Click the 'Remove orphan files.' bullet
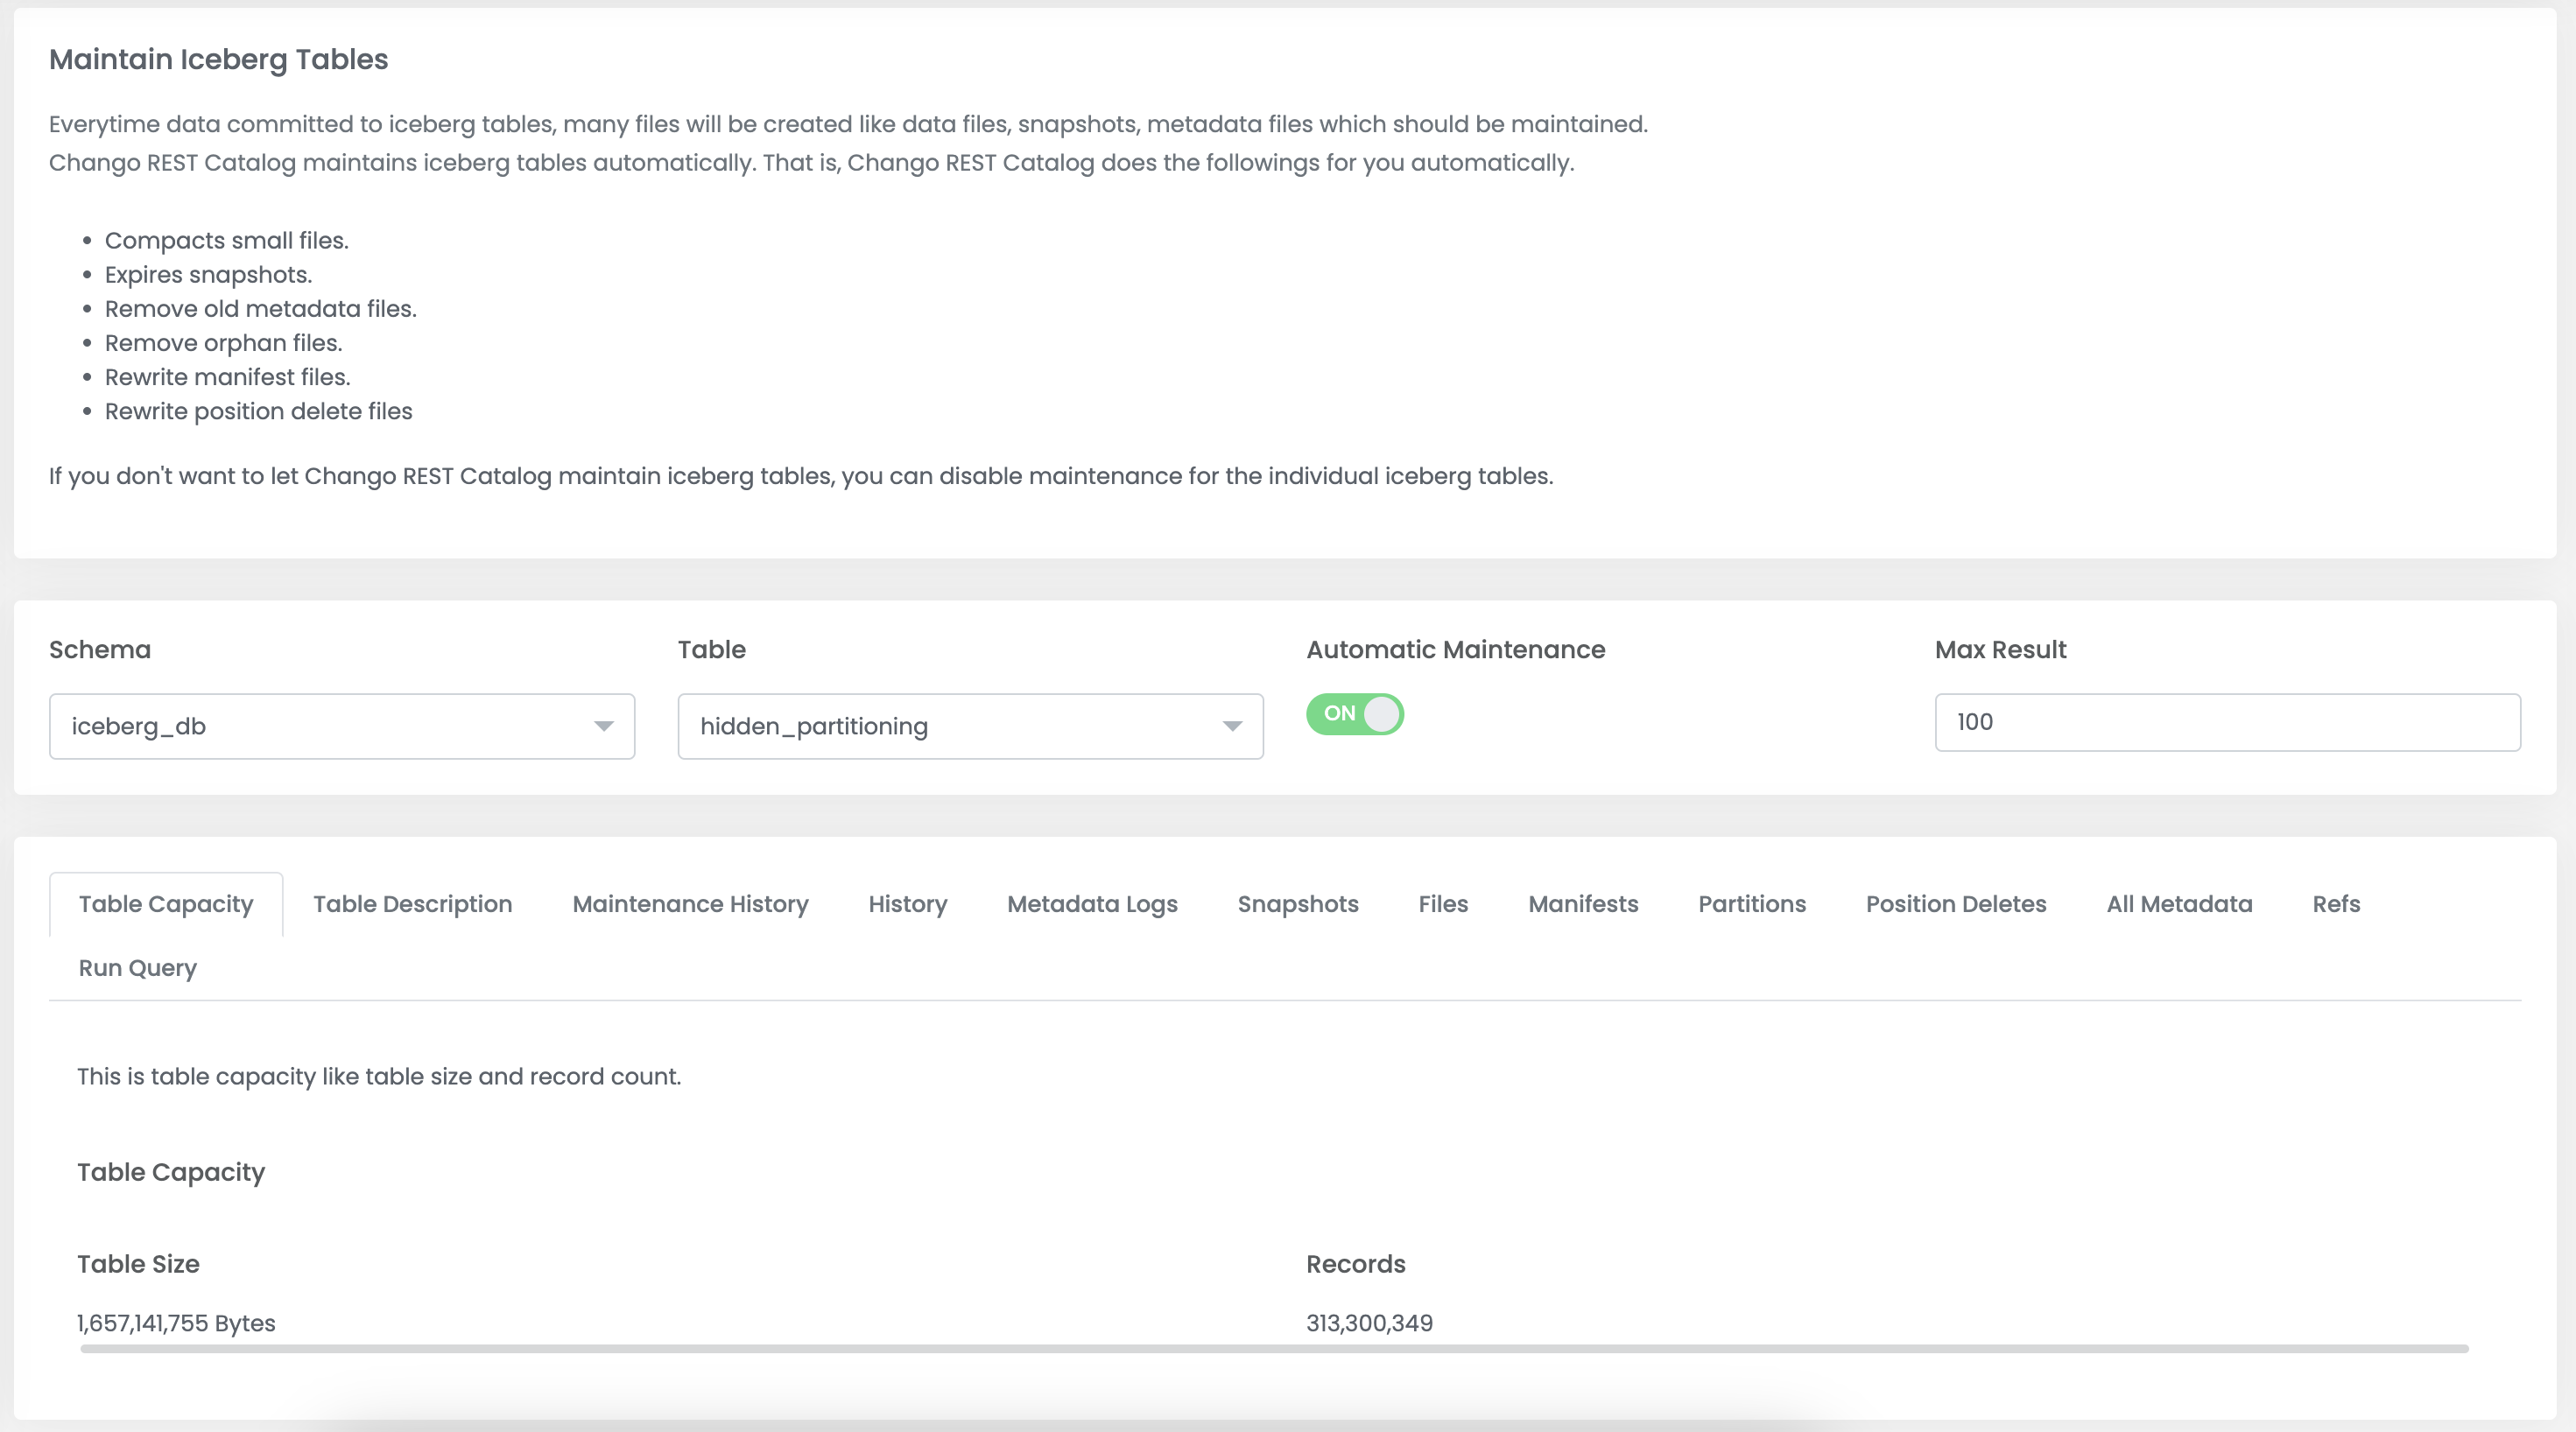The height and width of the screenshot is (1432, 2576). click(x=224, y=343)
